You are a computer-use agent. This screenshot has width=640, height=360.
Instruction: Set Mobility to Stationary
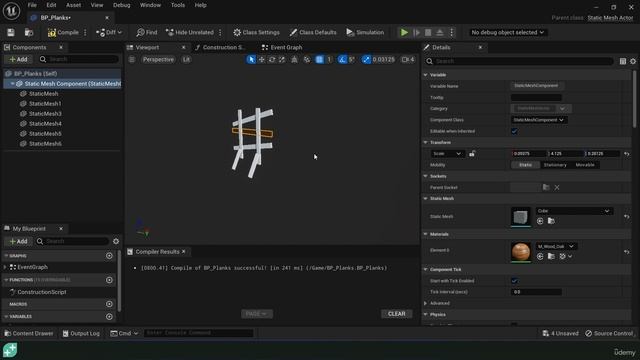tap(555, 165)
